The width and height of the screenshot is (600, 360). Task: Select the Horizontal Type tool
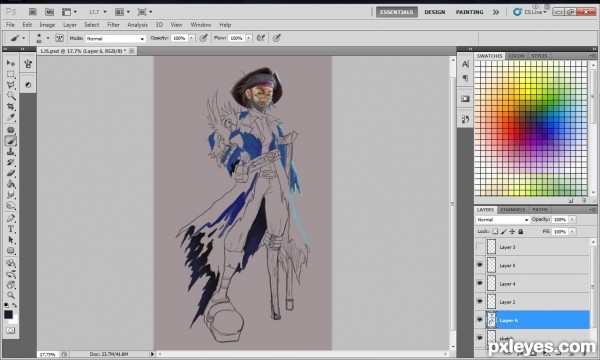click(11, 229)
